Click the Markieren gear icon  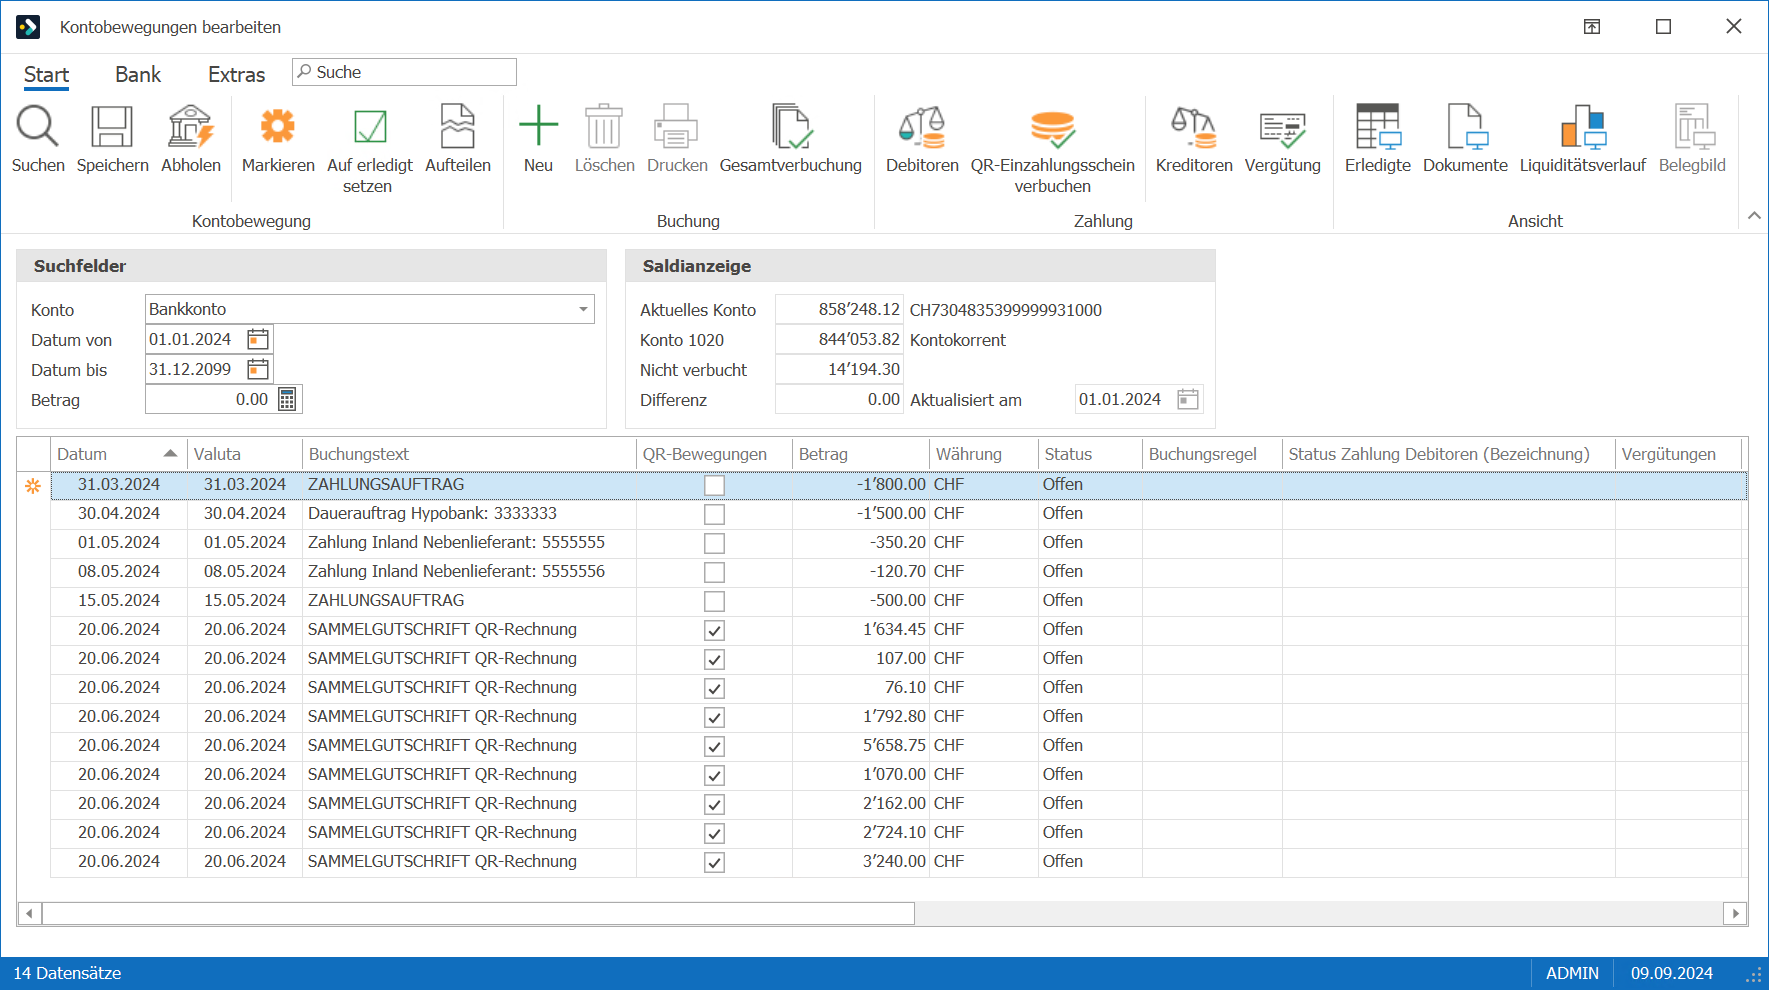click(x=278, y=127)
